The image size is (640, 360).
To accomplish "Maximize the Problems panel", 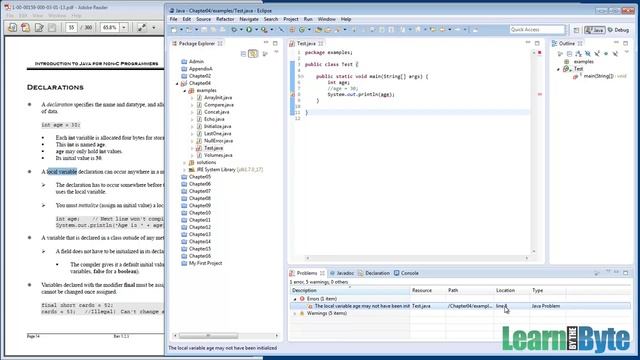I will pos(626,272).
